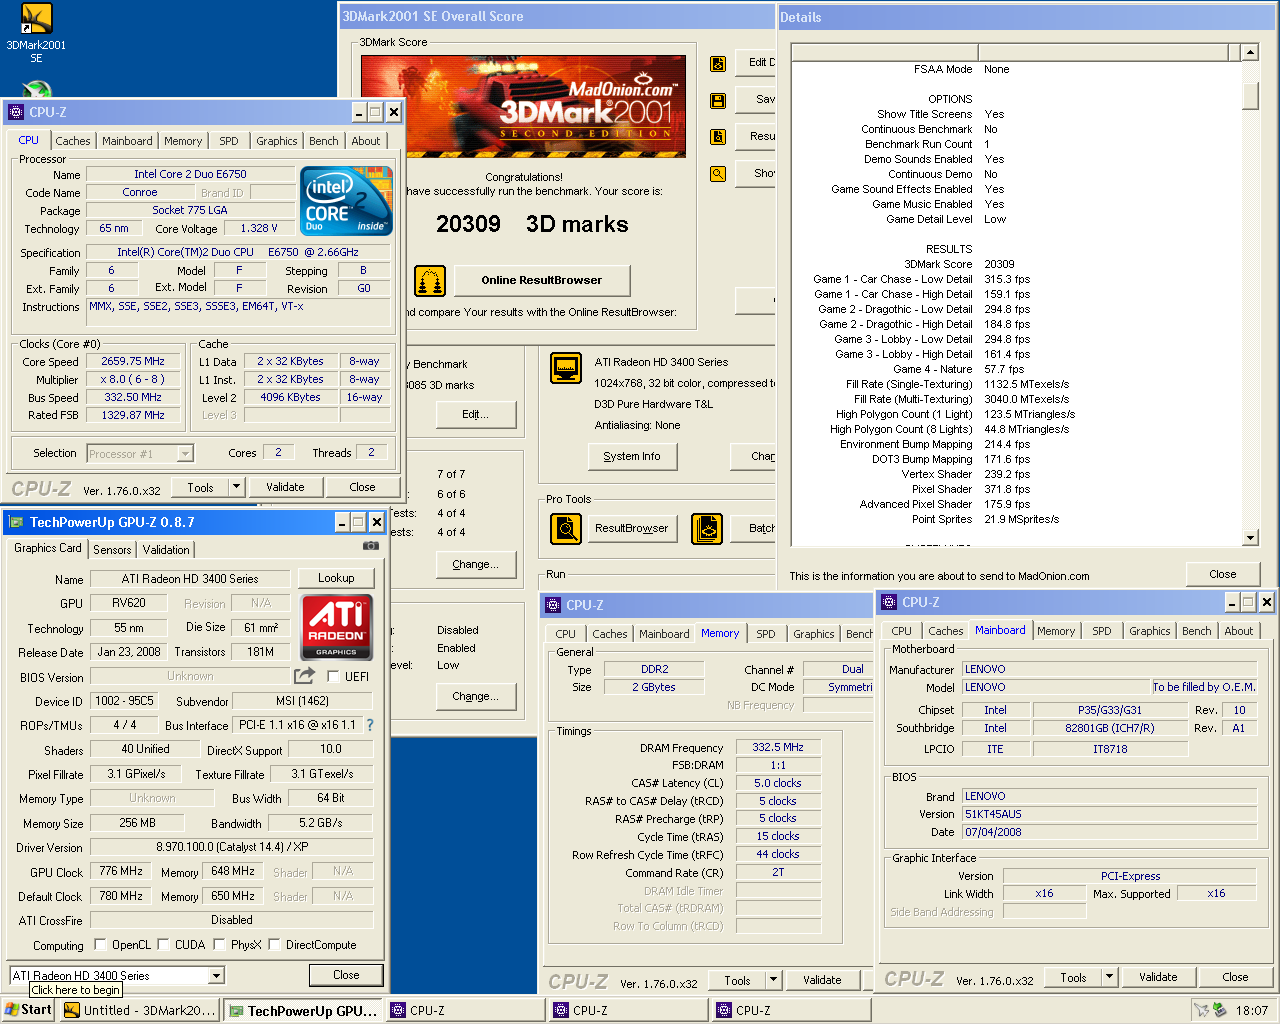Screen dimensions: 1280x1024
Task: Click the yellow Save floppy icon
Action: coord(718,100)
